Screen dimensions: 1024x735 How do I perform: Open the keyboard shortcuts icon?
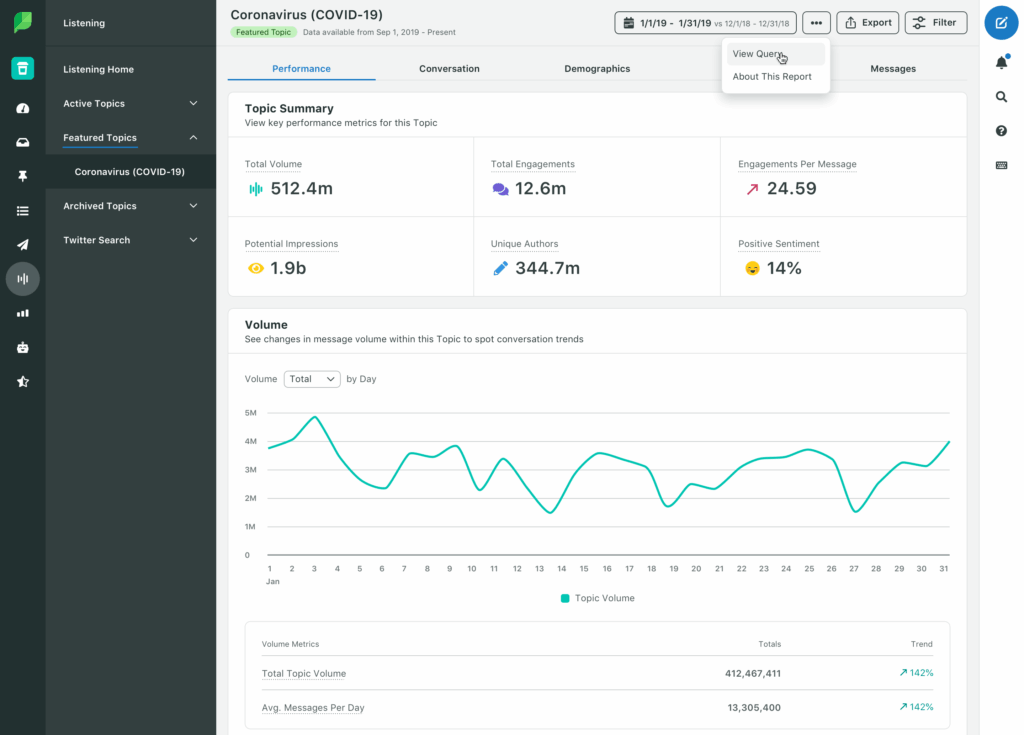pos(1001,165)
